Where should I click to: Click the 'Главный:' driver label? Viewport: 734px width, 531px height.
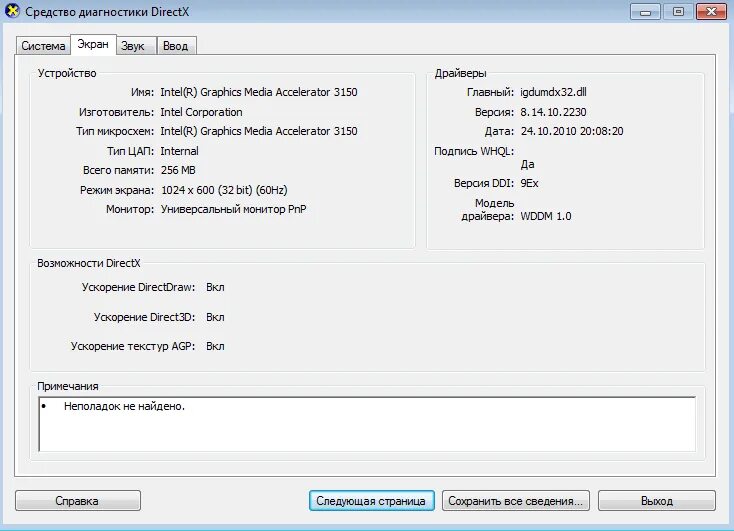click(491, 92)
